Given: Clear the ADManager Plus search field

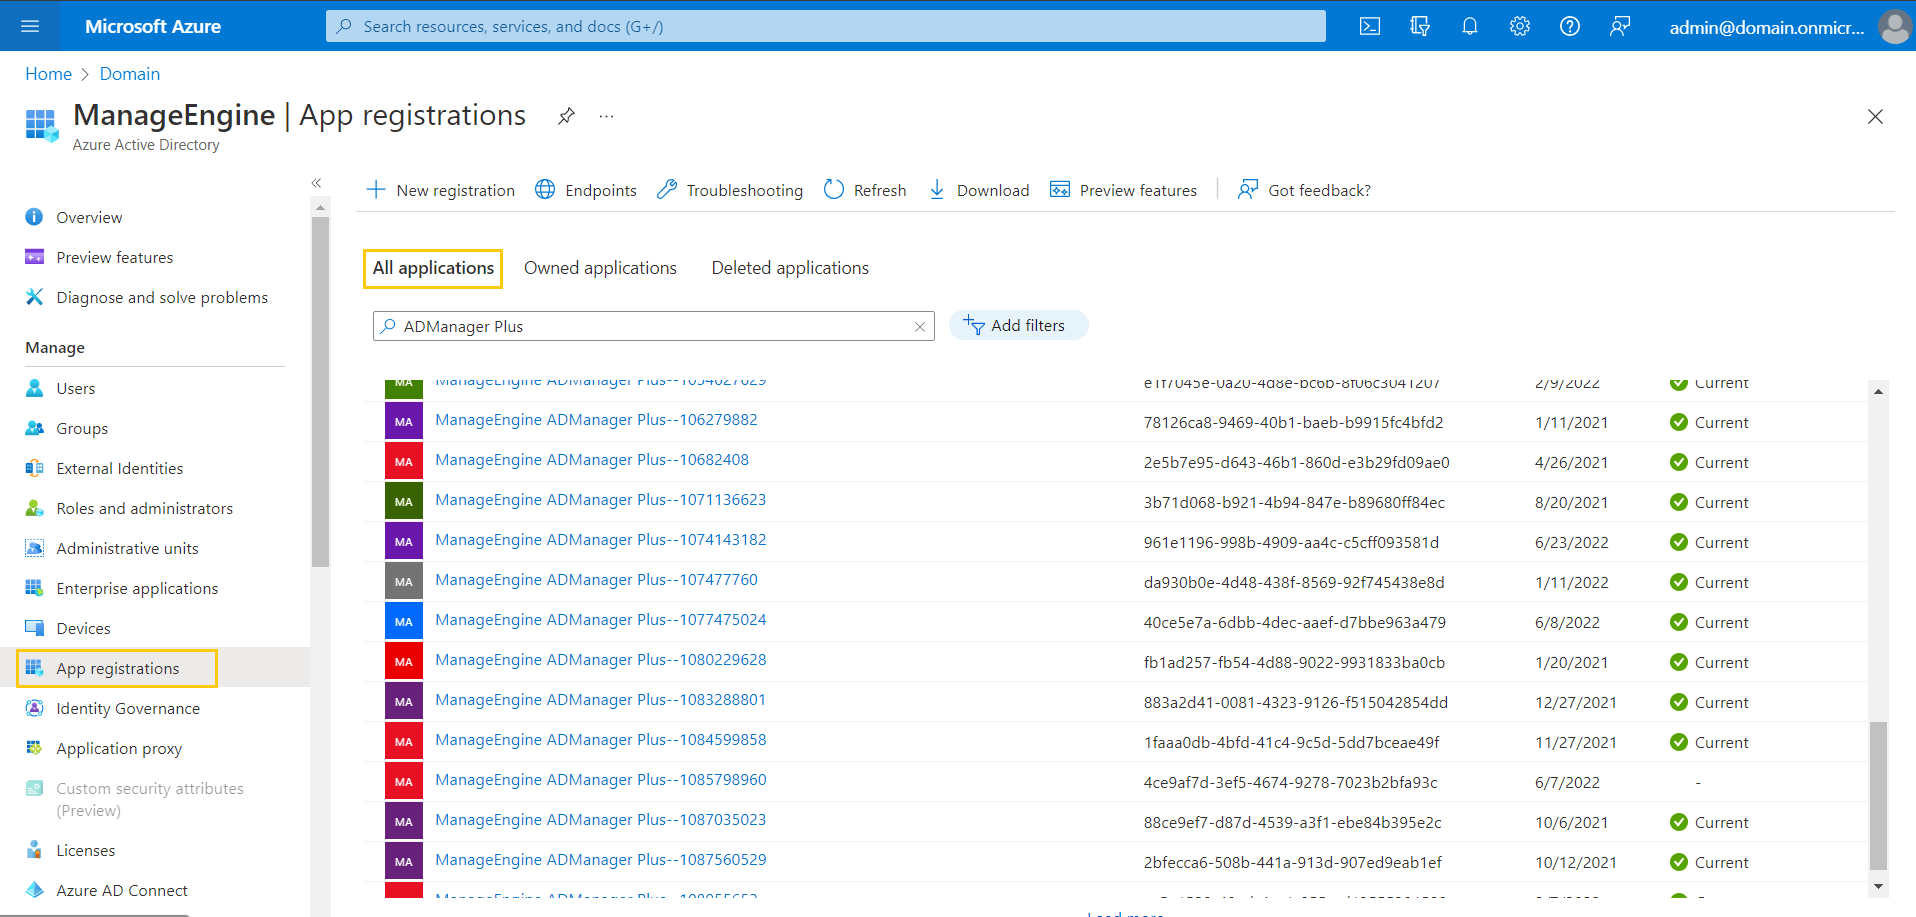Looking at the screenshot, I should (919, 326).
